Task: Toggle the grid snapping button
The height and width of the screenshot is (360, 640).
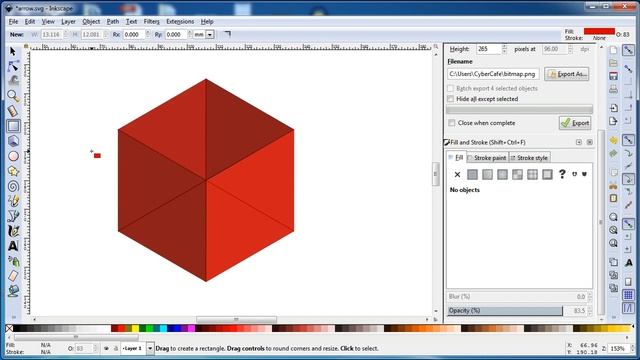Action: coord(629,295)
